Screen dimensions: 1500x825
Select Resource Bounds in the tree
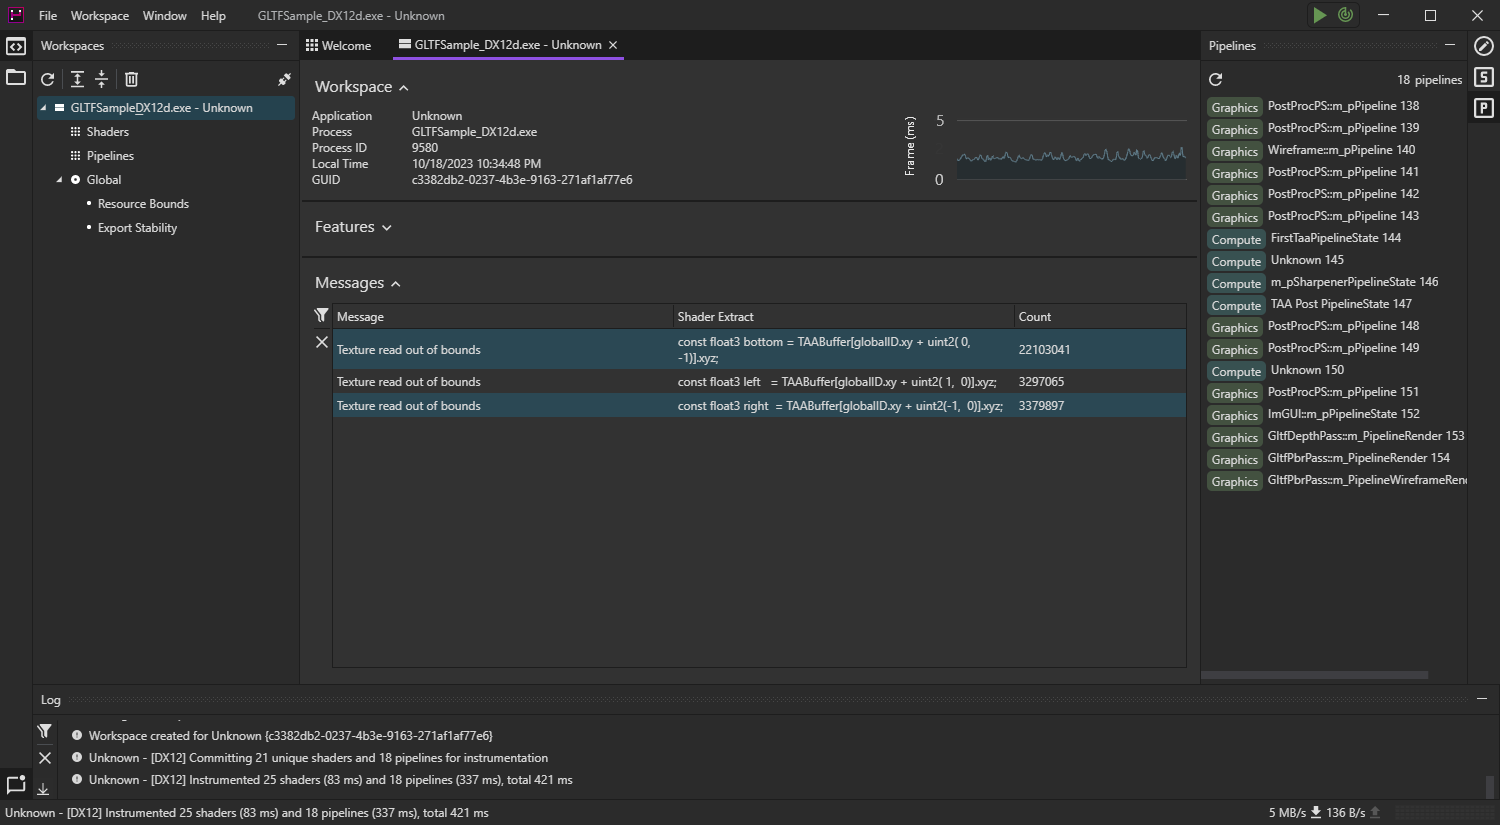click(x=143, y=204)
